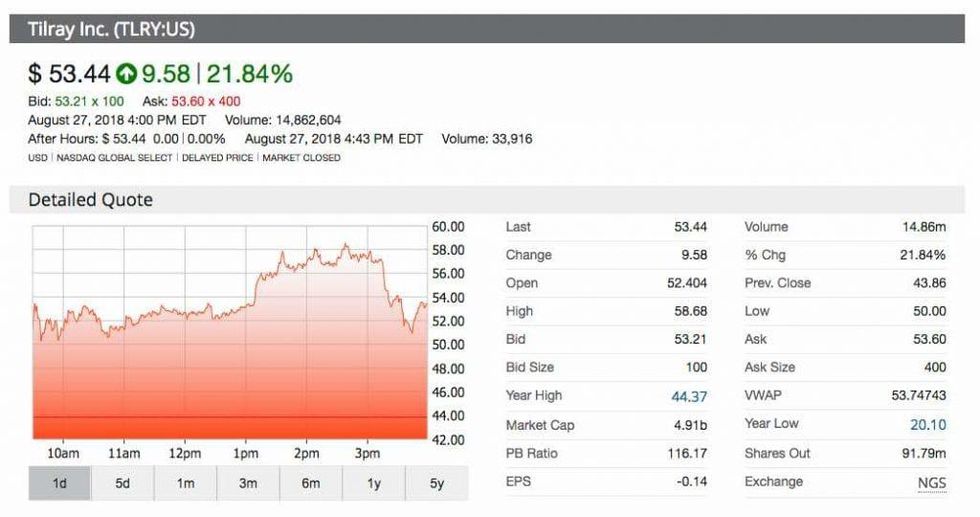Click the Detailed Quote section header
The image size is (980, 517).
(91, 200)
